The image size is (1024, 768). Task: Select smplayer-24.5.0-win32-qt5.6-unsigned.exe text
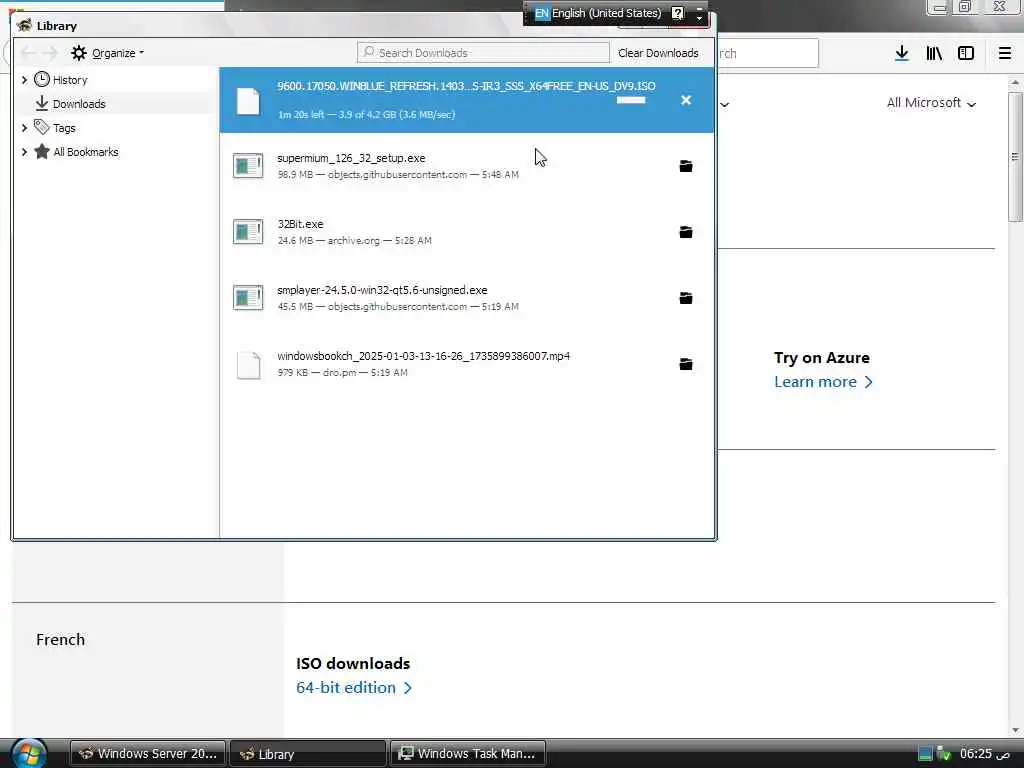click(382, 290)
